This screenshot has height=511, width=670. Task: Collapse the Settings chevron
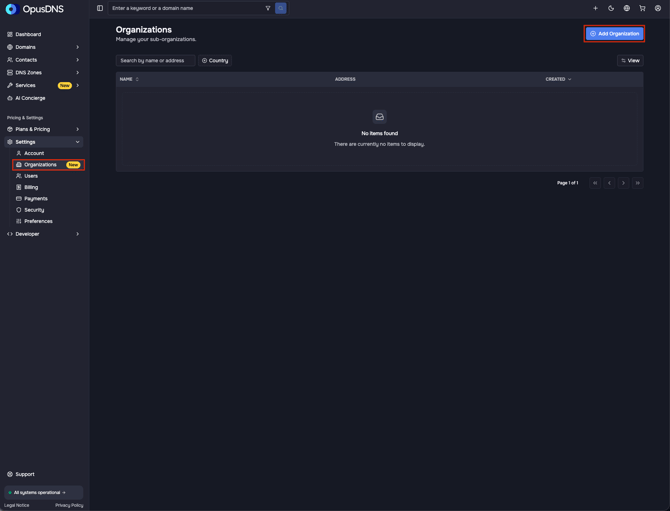[78, 142]
